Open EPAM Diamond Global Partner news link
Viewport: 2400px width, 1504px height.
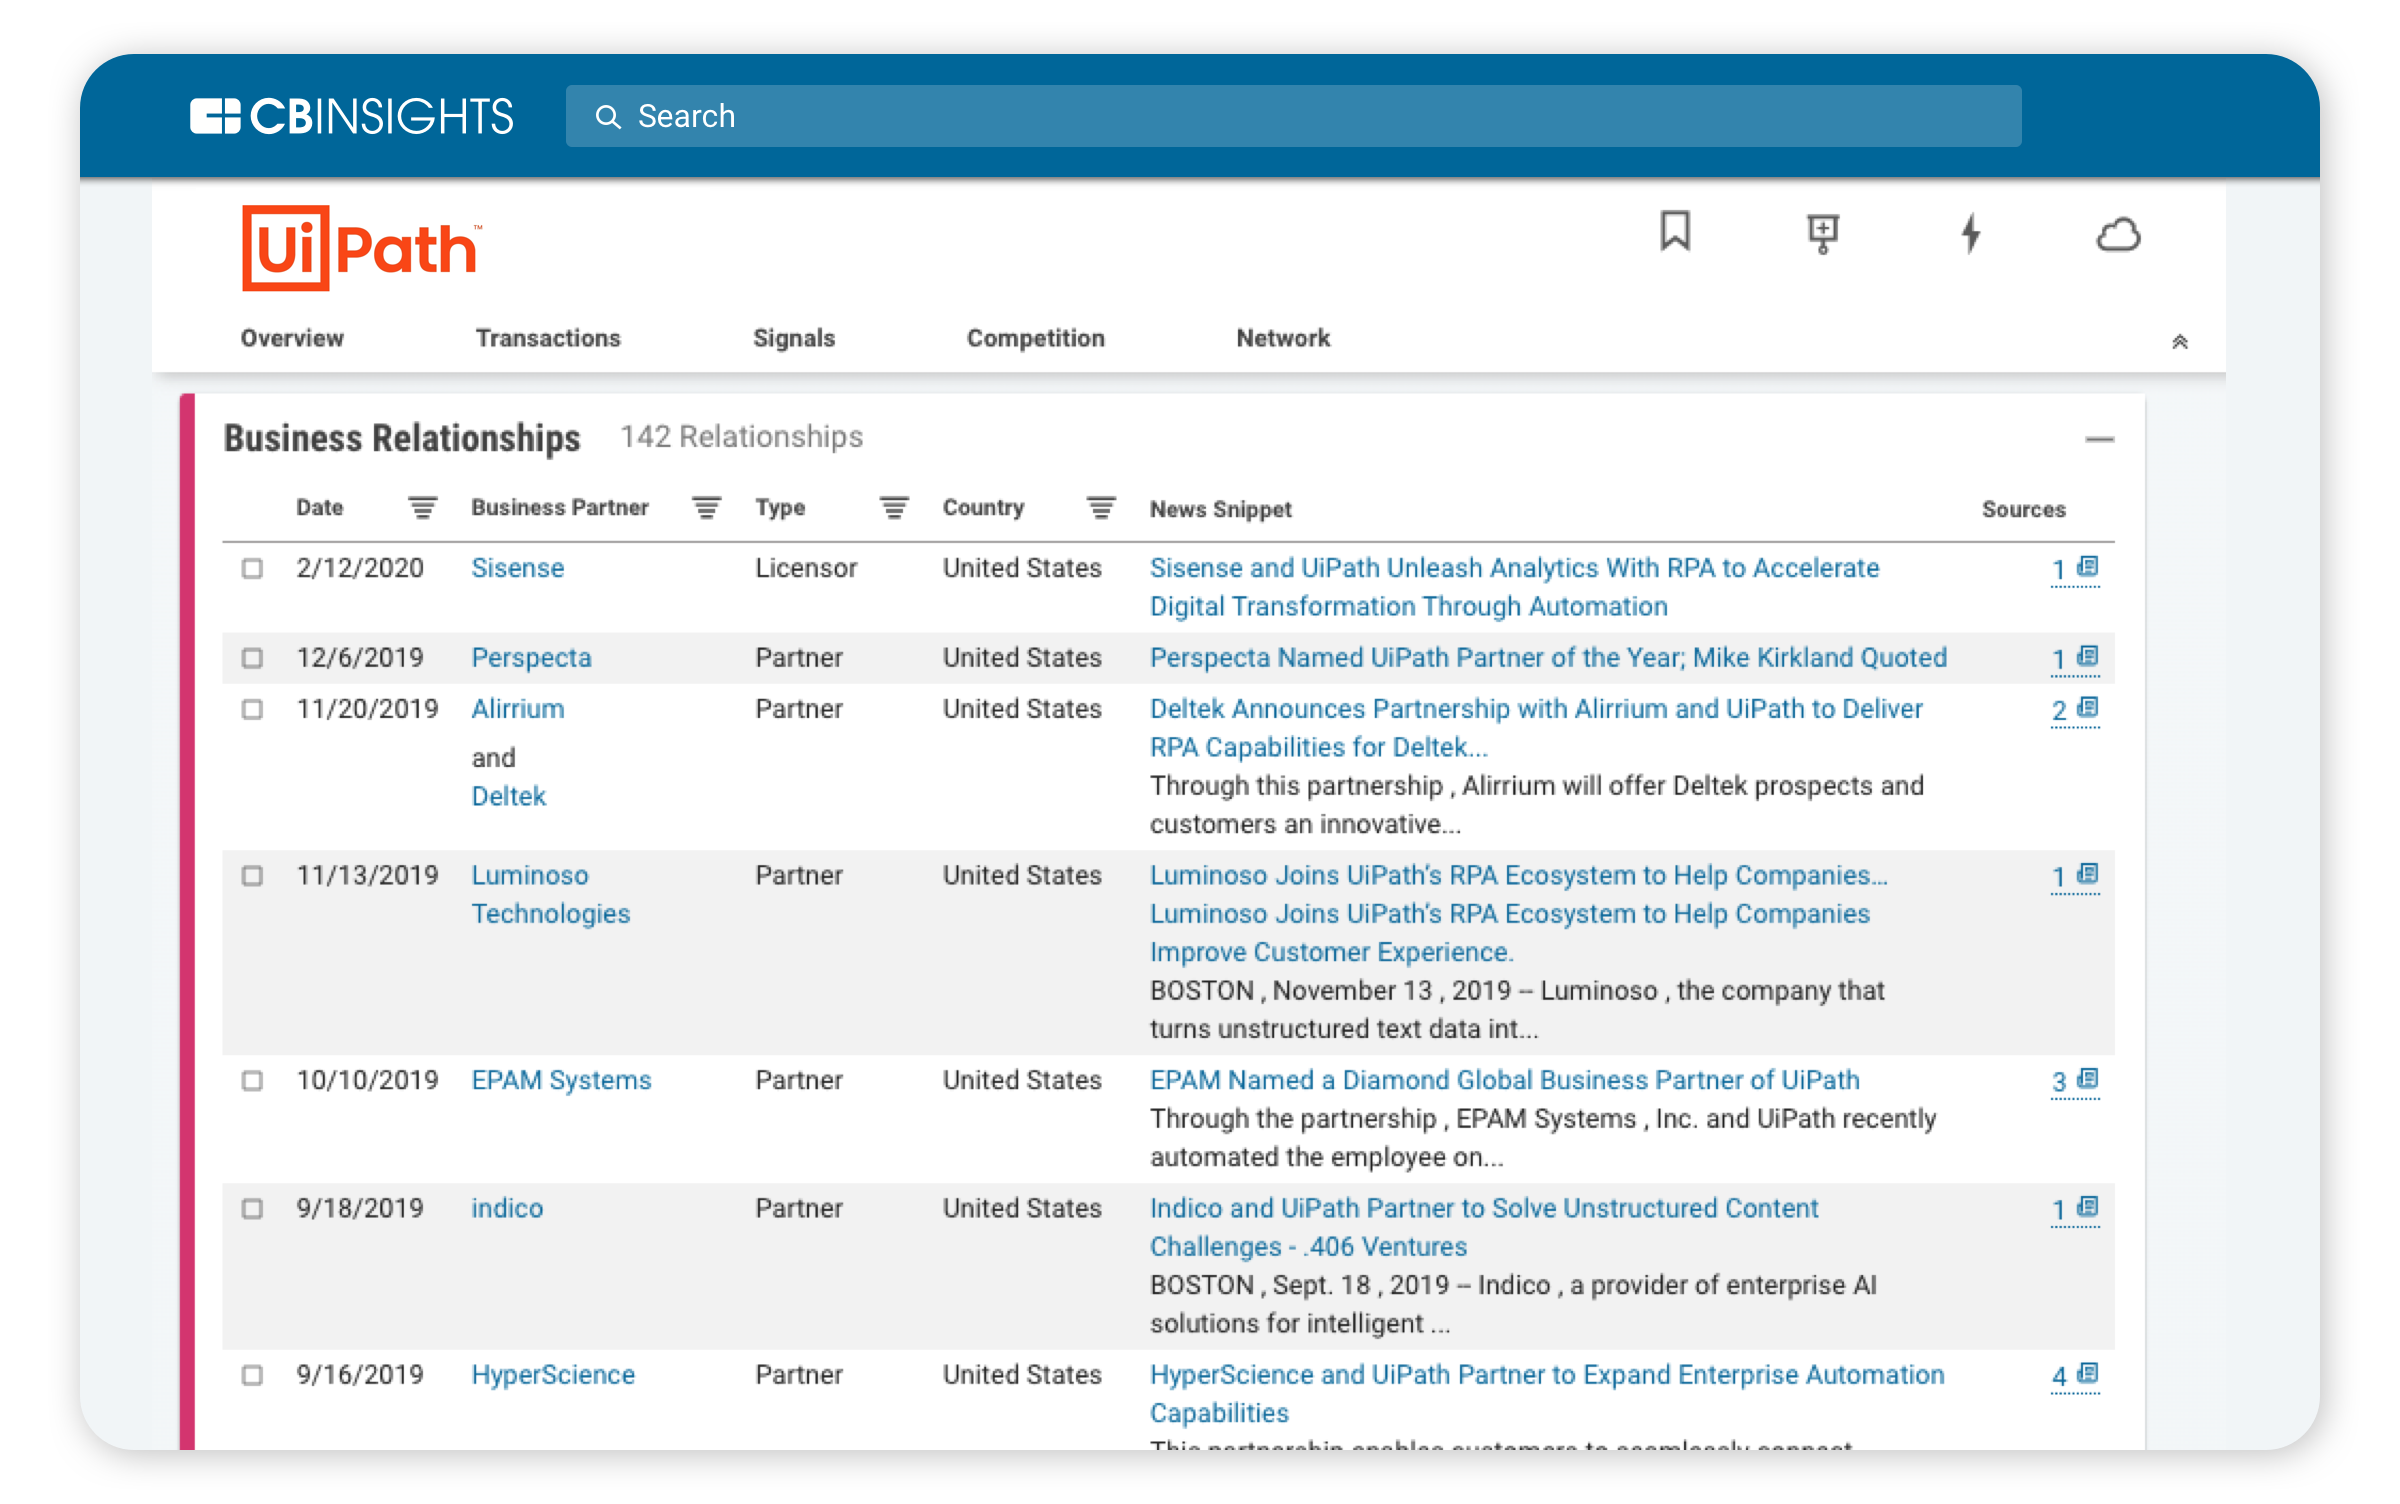(1504, 1080)
